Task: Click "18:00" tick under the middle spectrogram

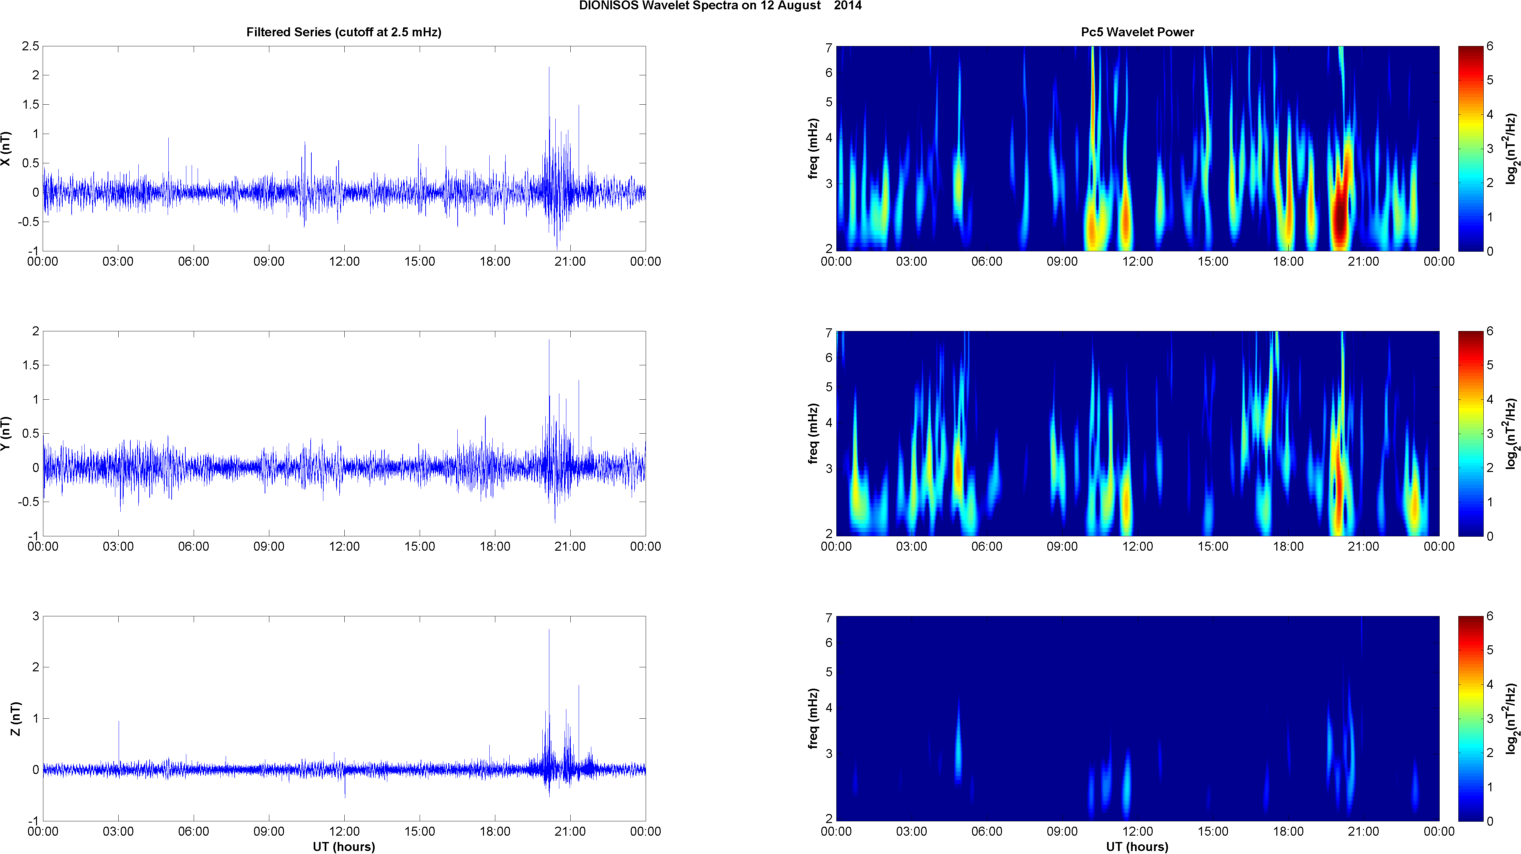Action: click(x=1288, y=546)
